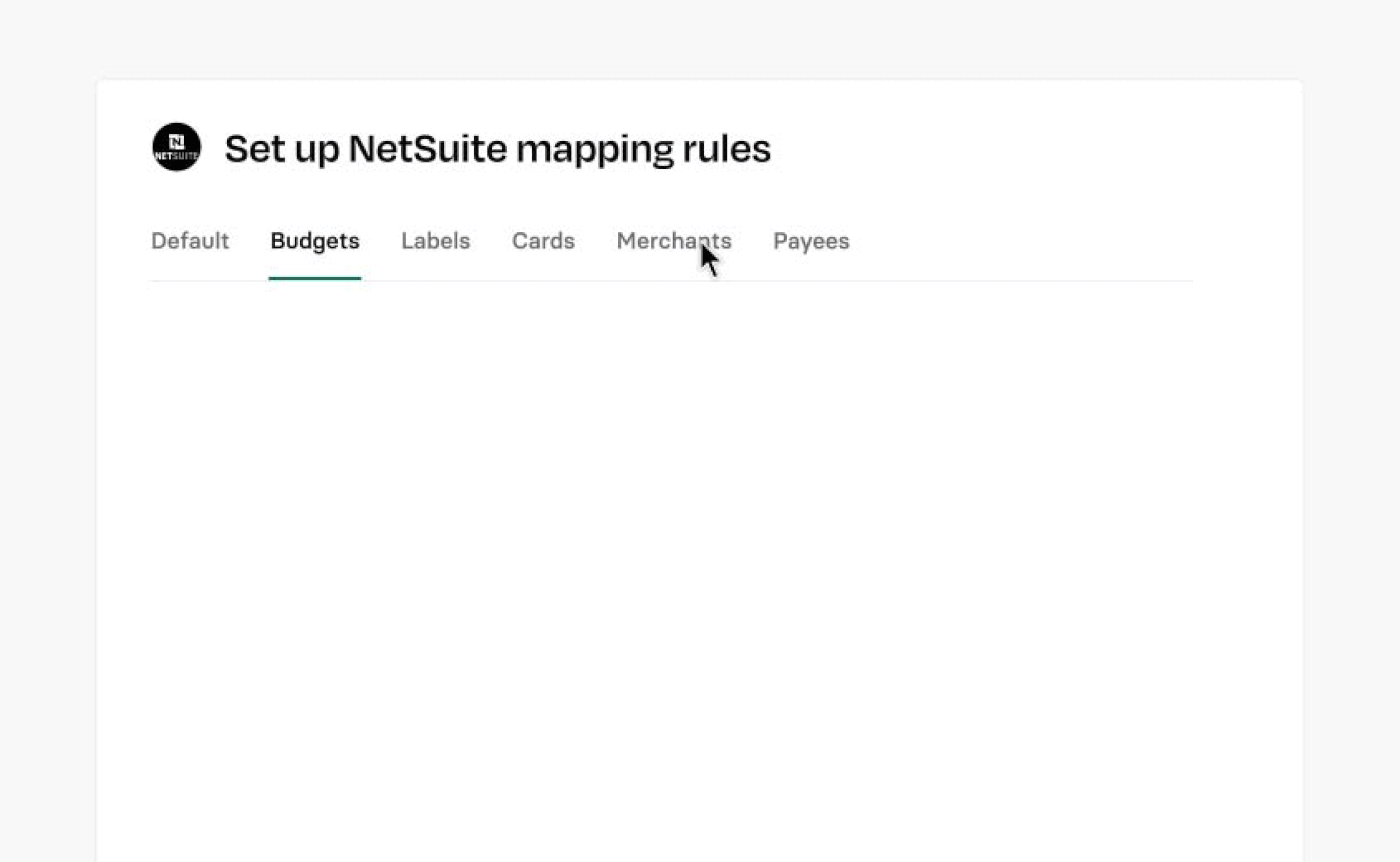The image size is (1400, 862).
Task: Click the 'Set up NetSuite mapping rules' heading
Action: pos(498,149)
